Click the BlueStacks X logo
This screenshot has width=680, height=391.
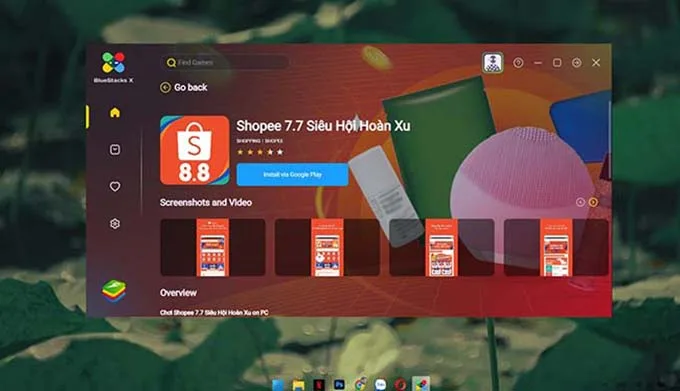(114, 67)
